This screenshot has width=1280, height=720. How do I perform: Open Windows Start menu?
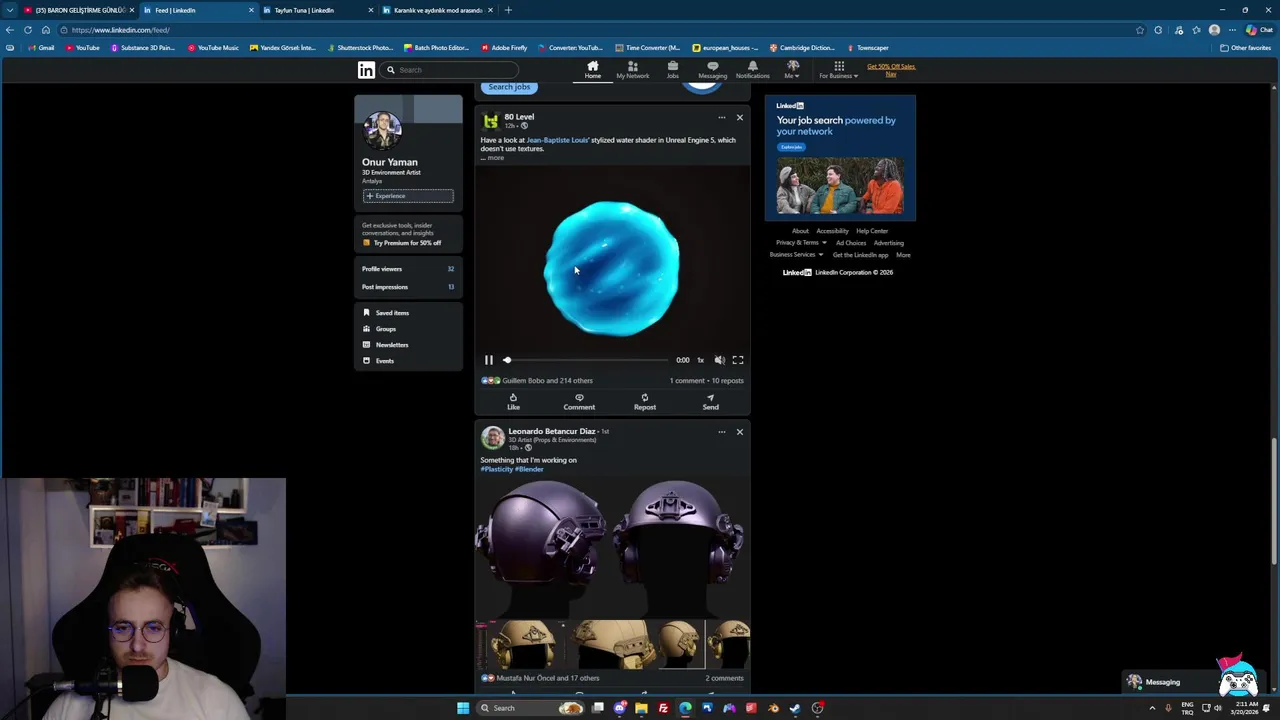[463, 708]
